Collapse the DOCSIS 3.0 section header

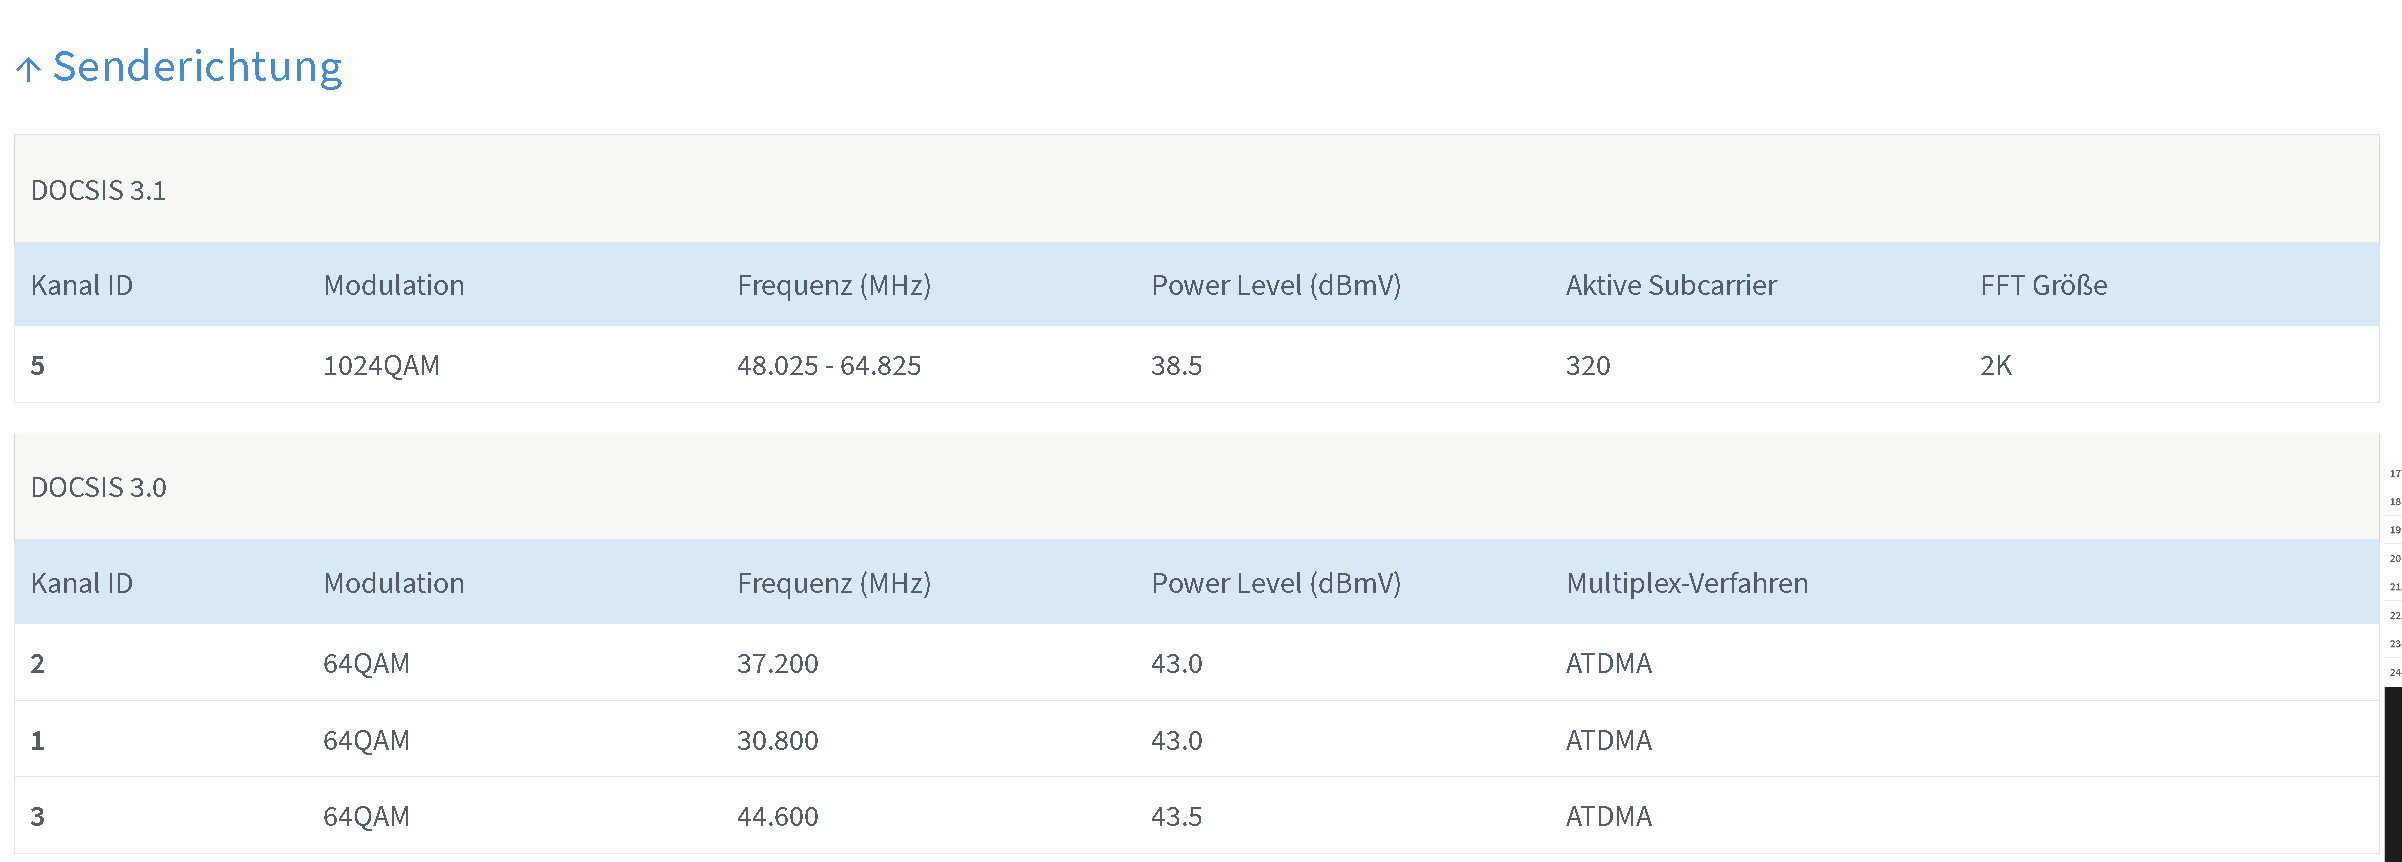tap(1196, 487)
